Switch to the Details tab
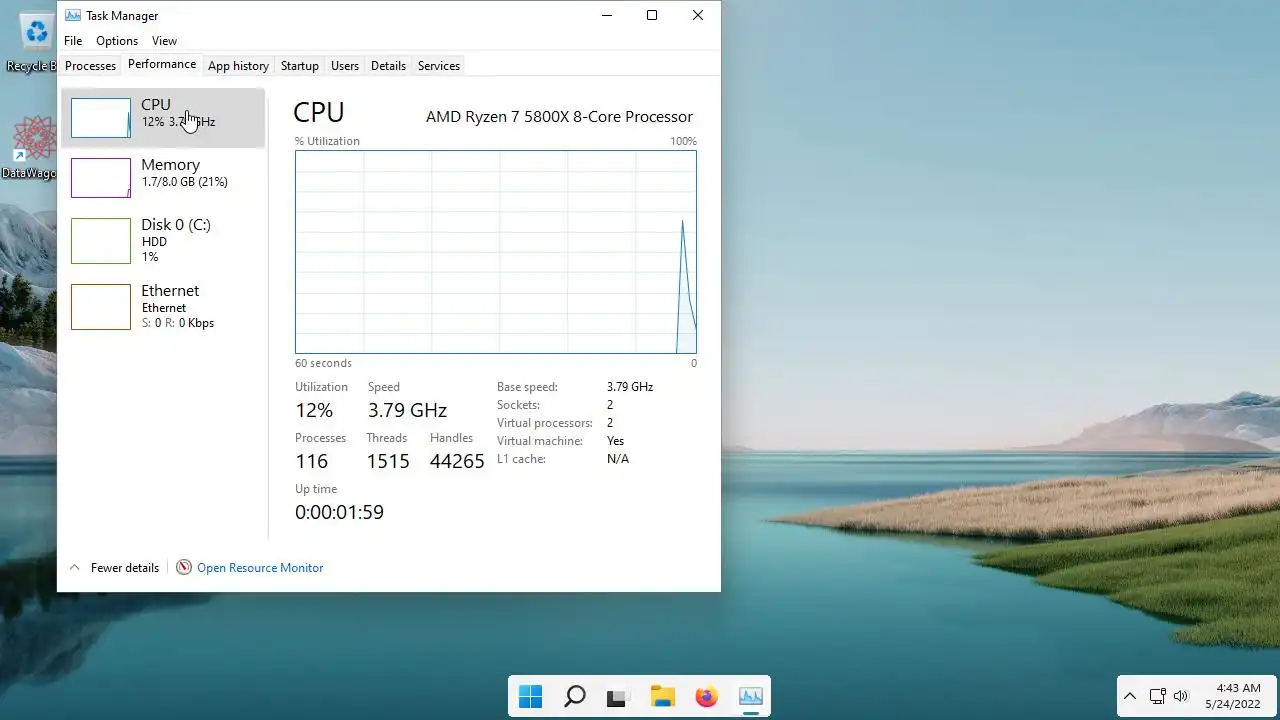The width and height of the screenshot is (1280, 720). pyautogui.click(x=388, y=65)
